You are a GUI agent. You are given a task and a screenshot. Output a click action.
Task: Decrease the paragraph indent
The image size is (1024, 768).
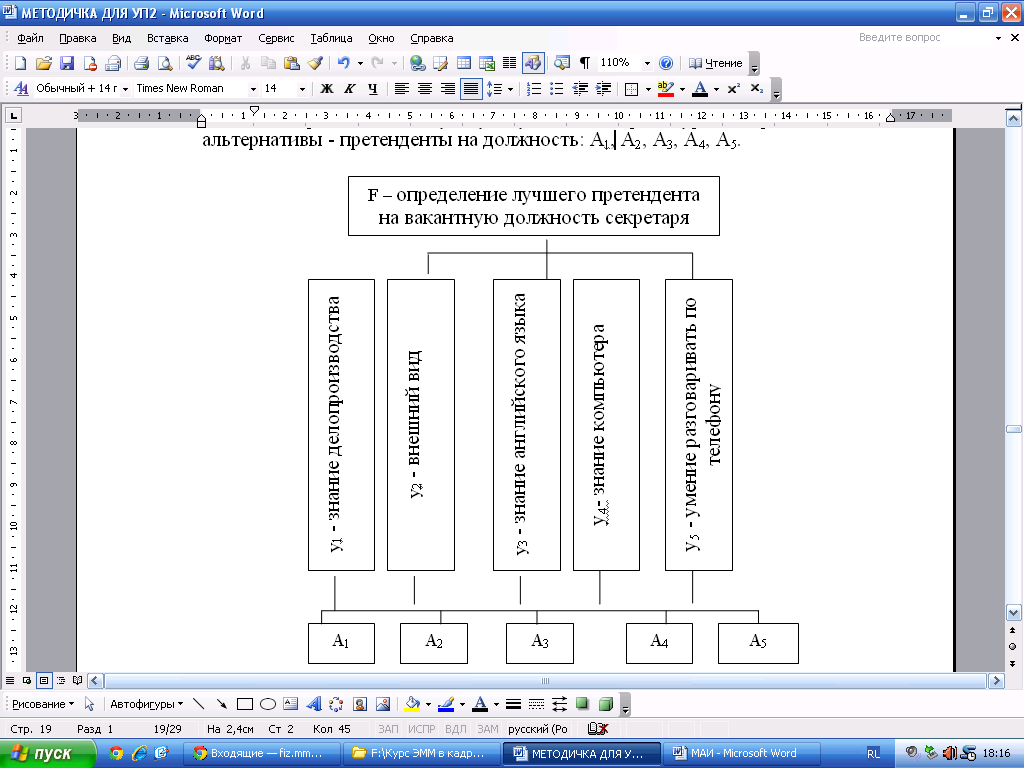tap(580, 88)
